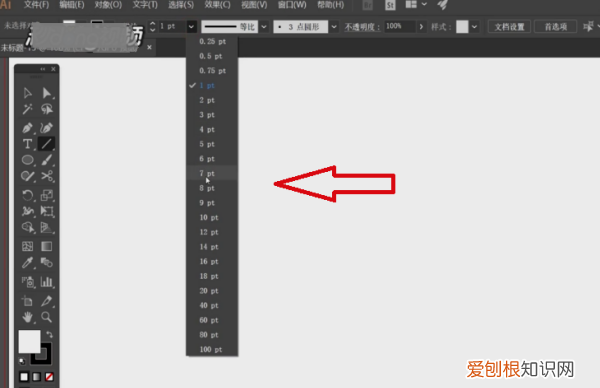
Task: Swap fill and stroke colors
Action: (x=49, y=334)
